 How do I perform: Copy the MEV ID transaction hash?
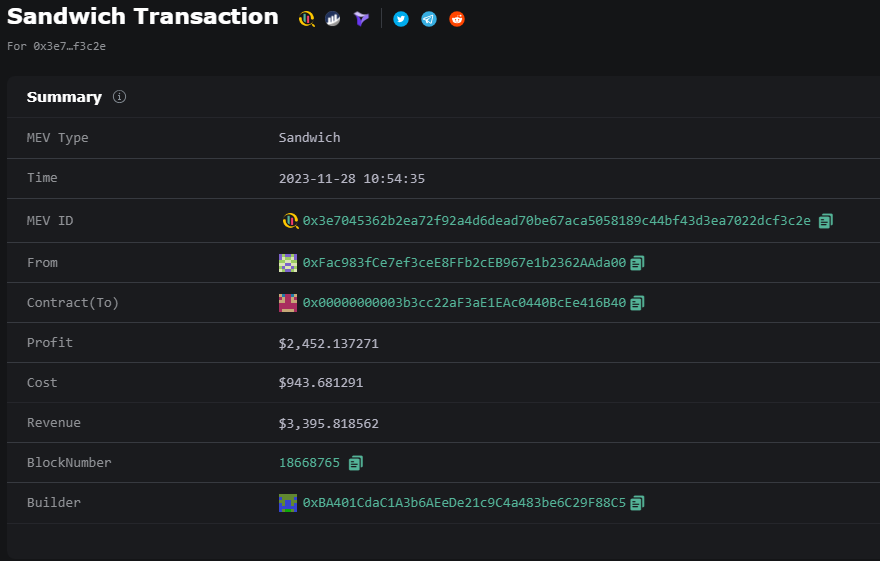pos(826,221)
